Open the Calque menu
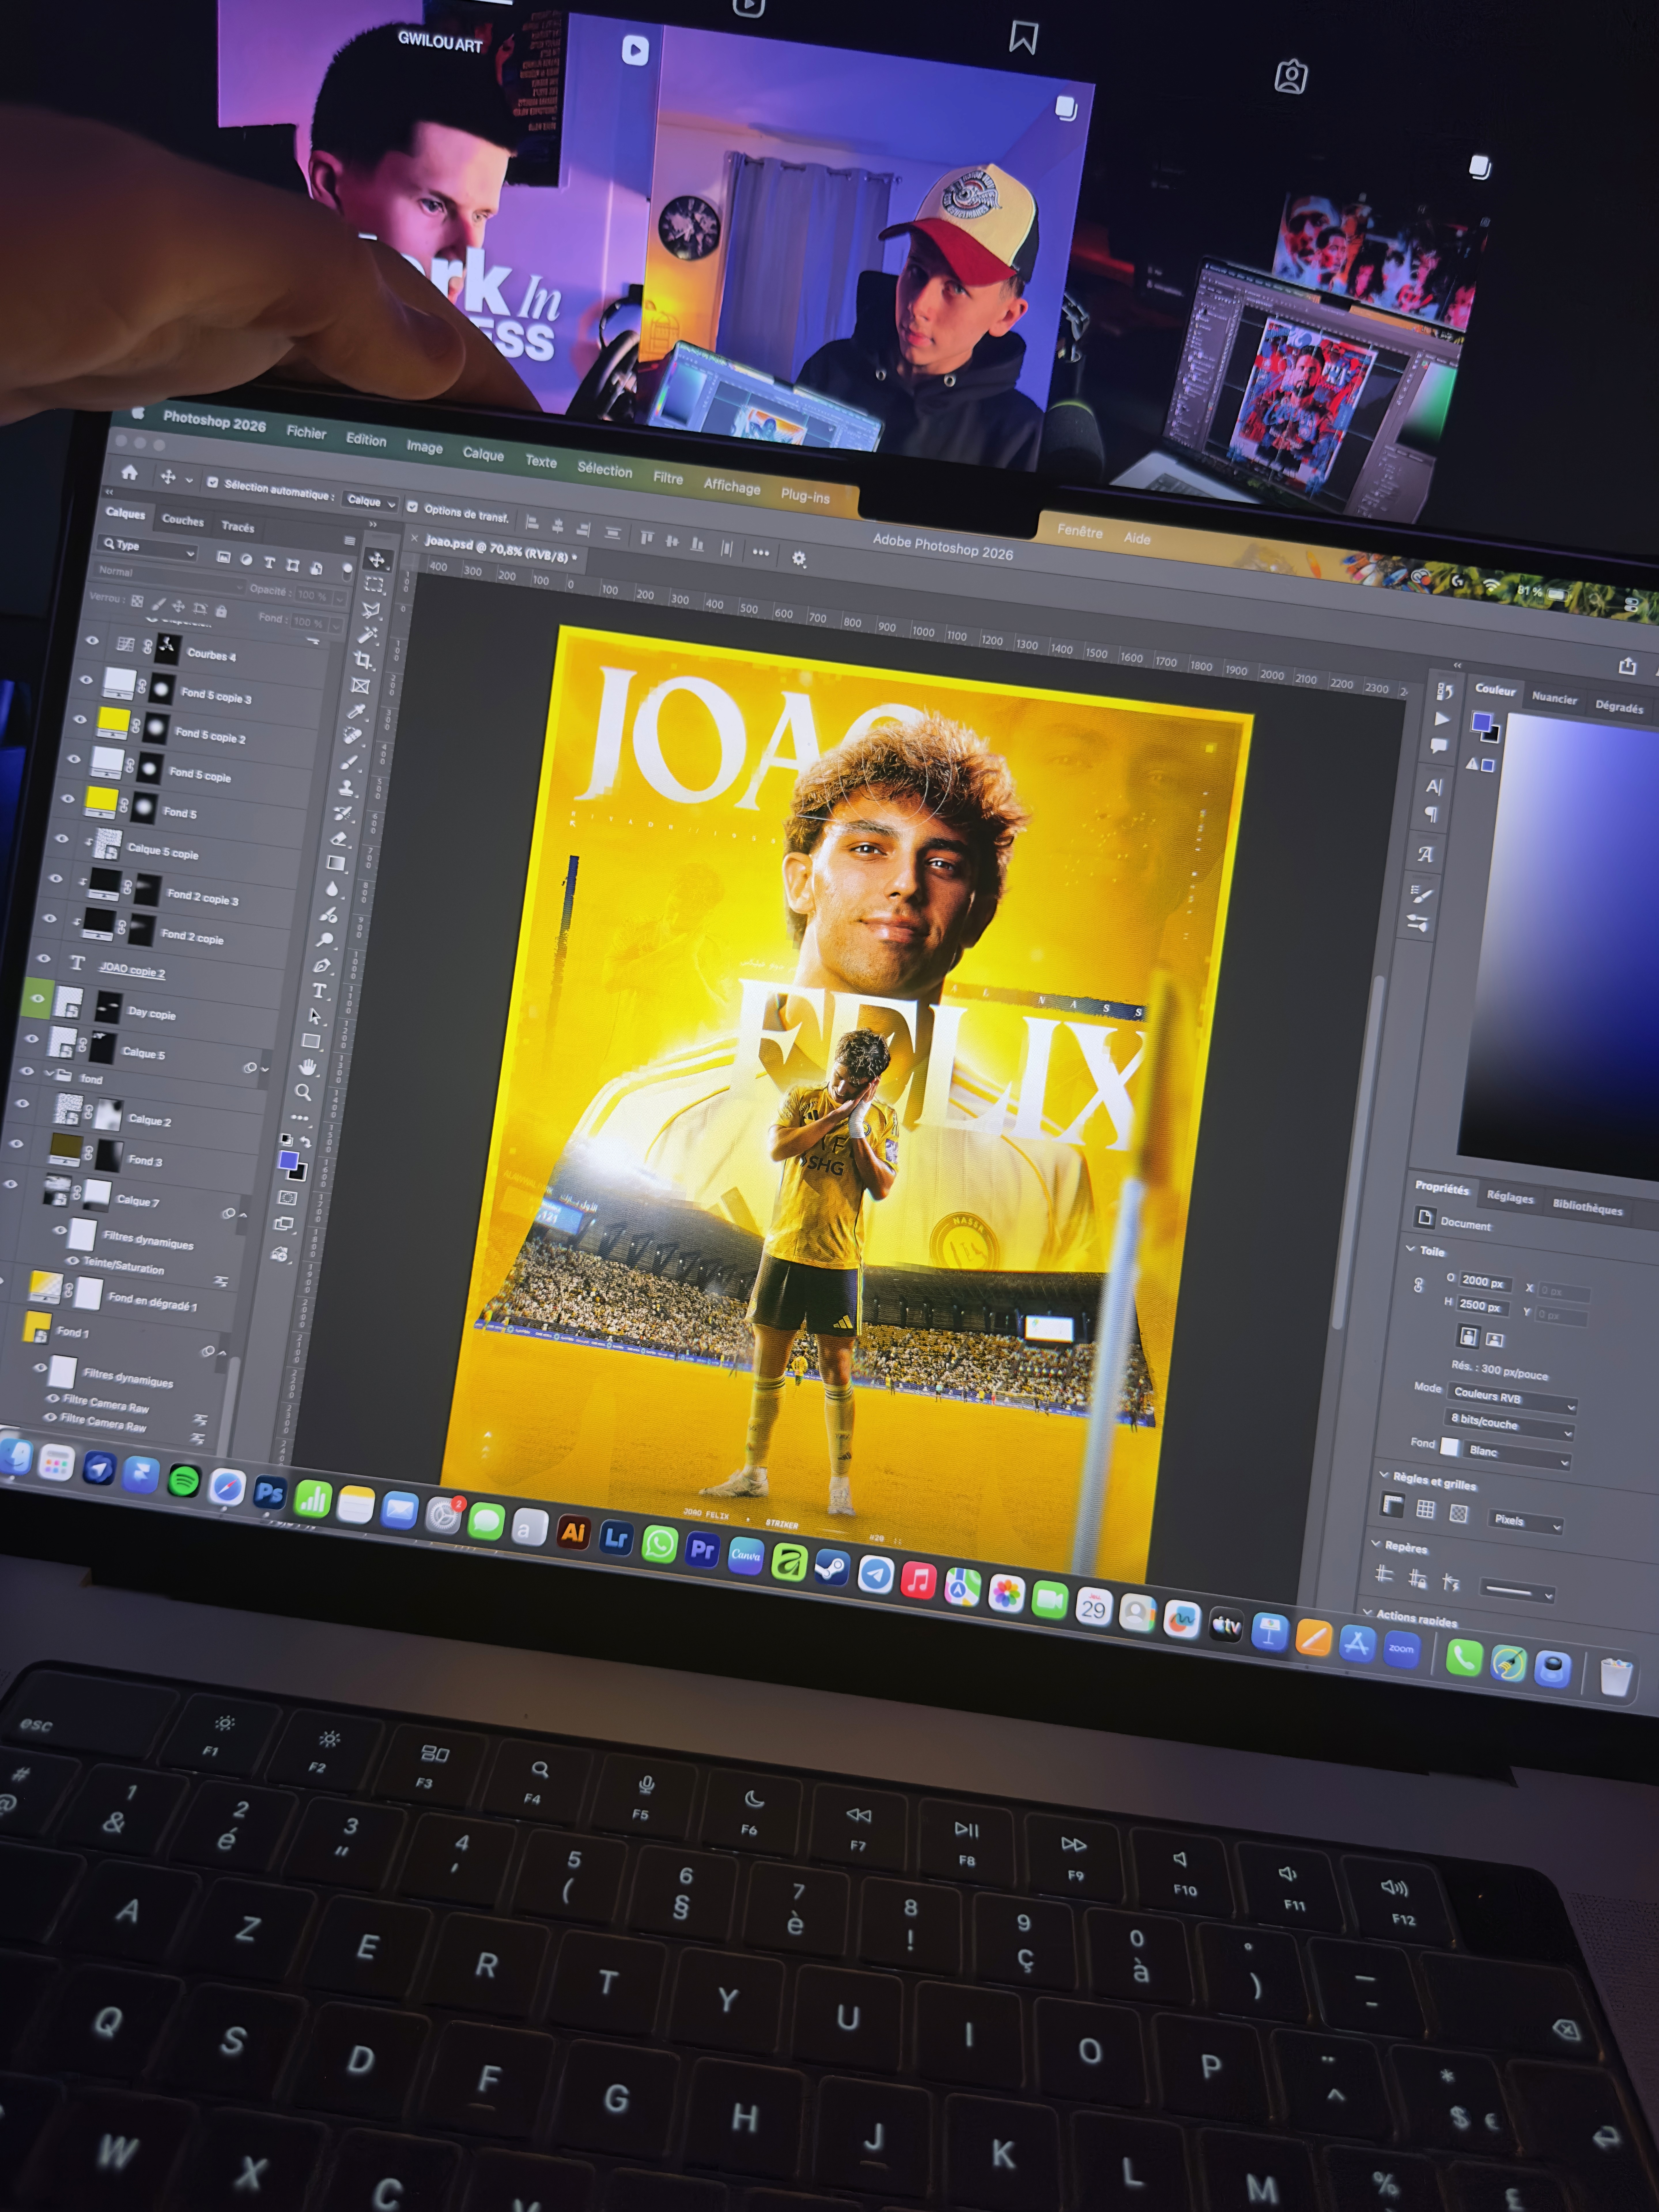 483,454
